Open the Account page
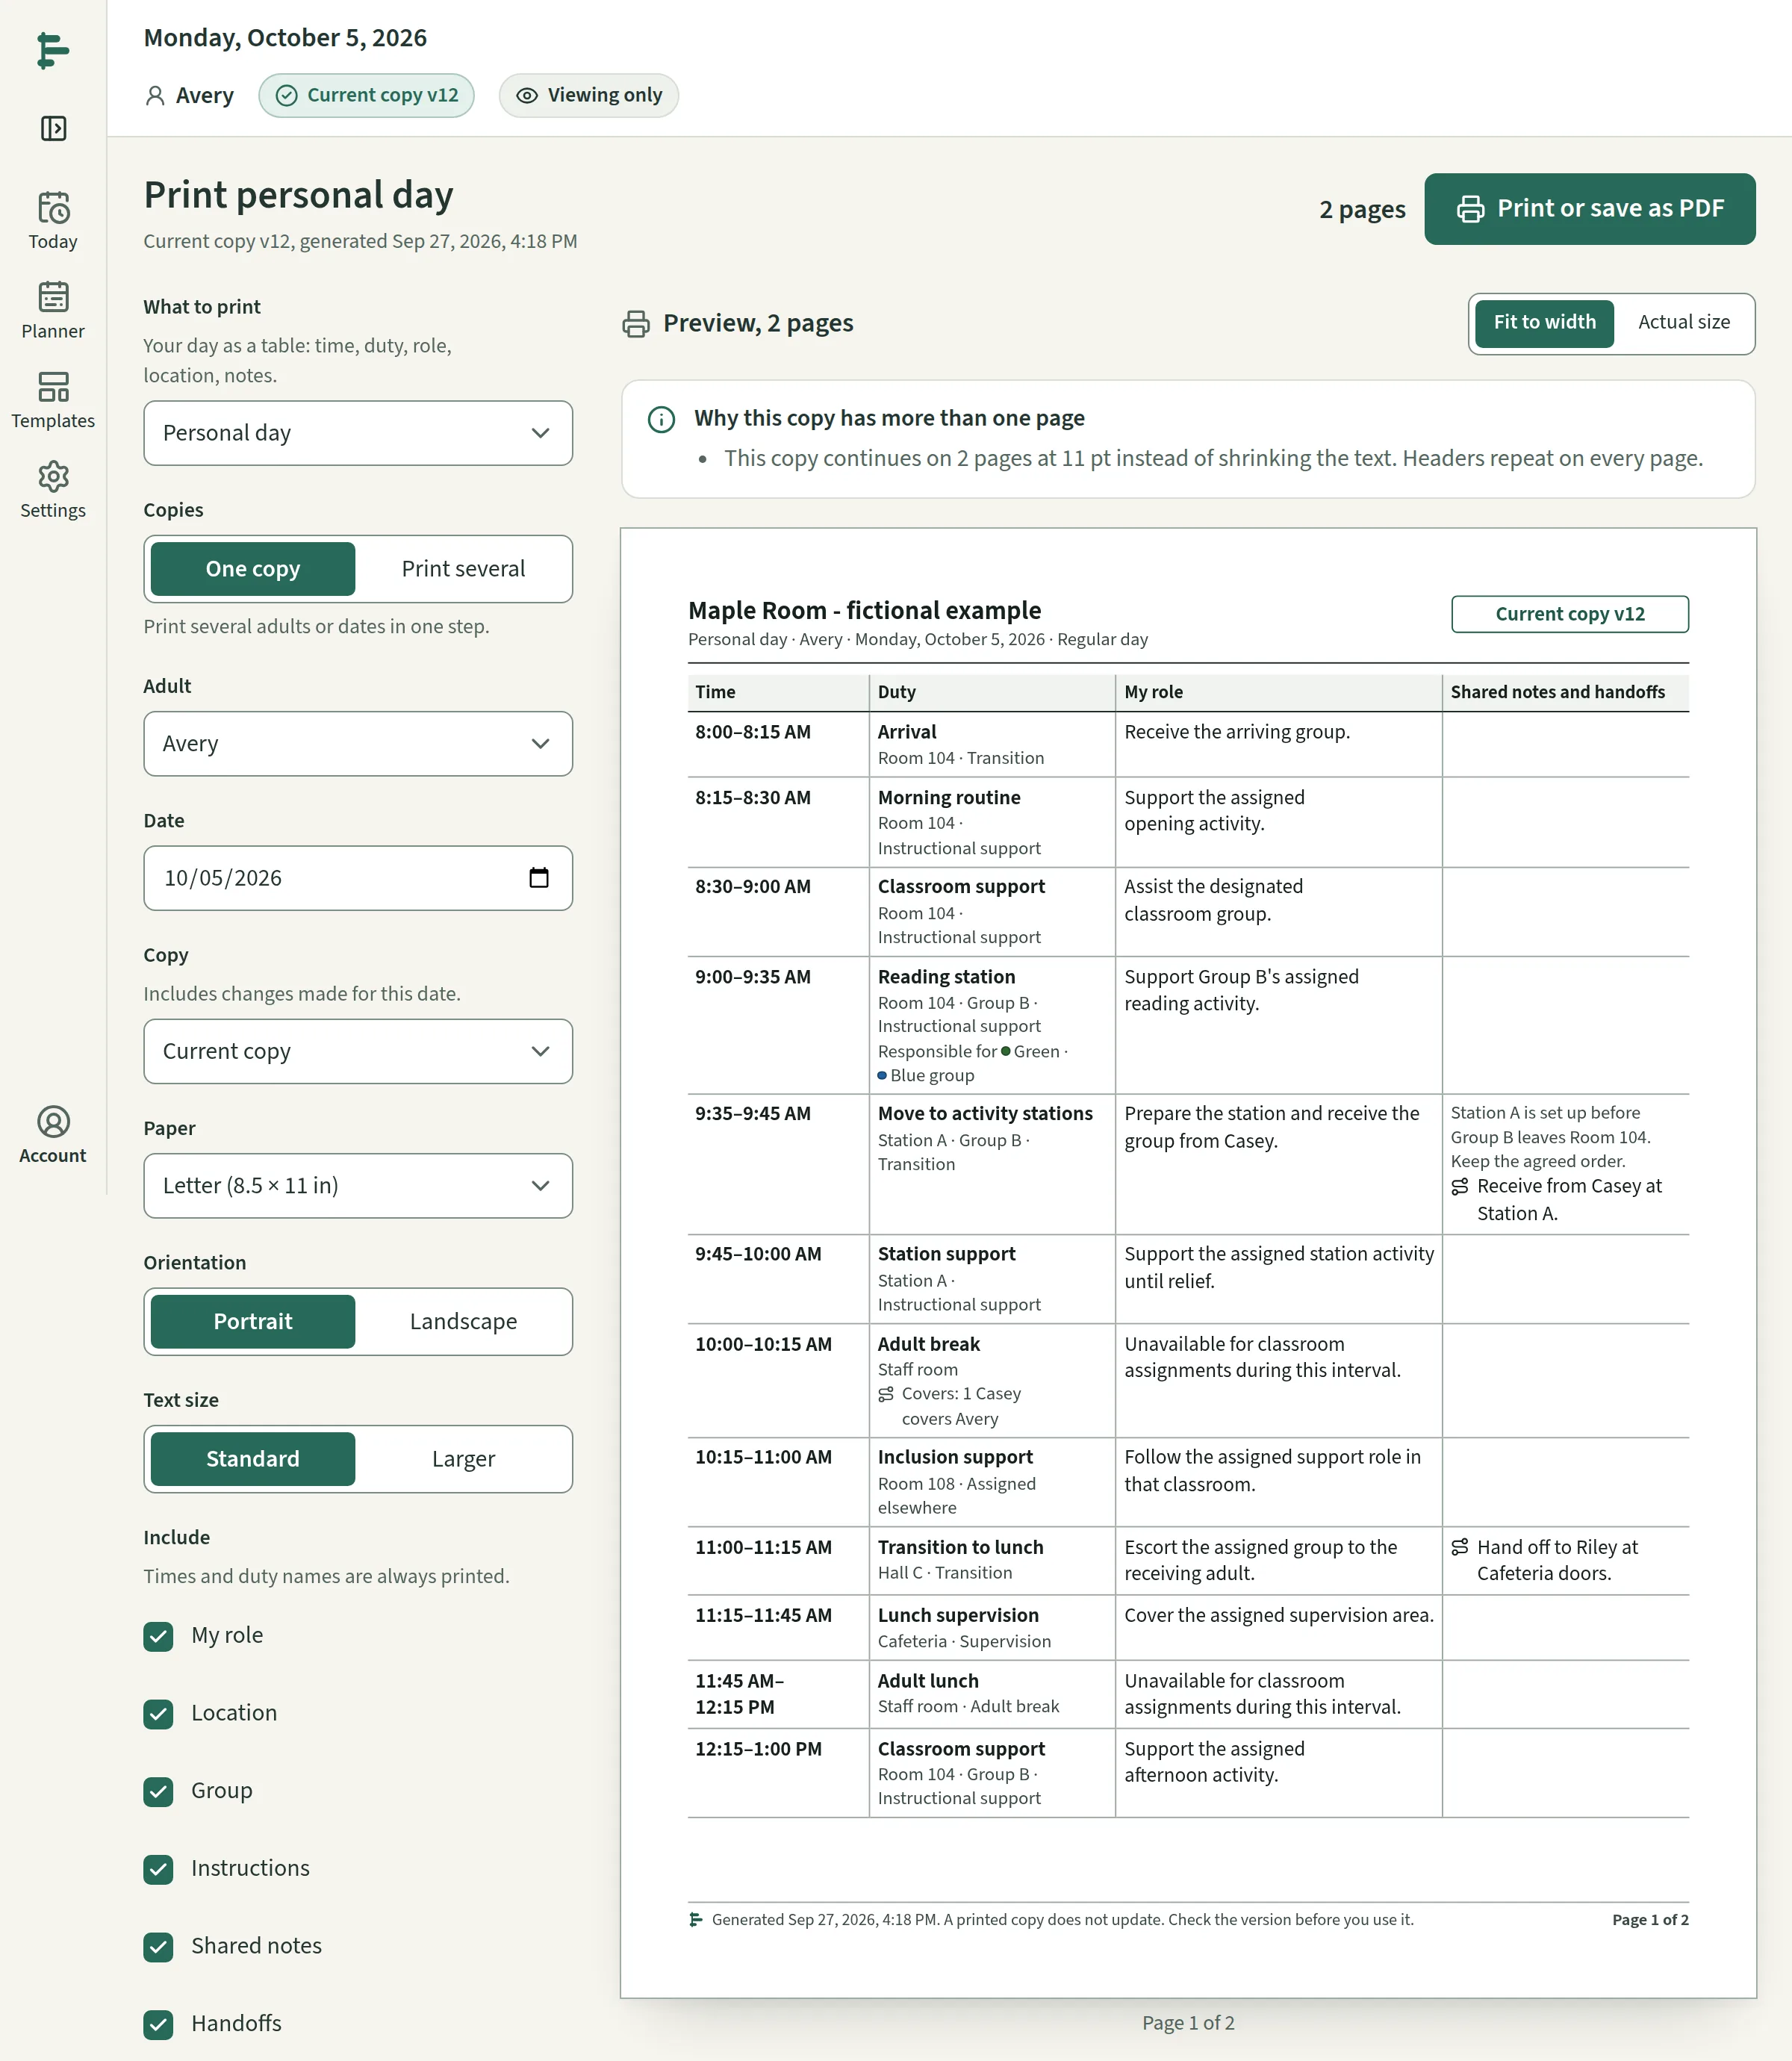Image resolution: width=1792 pixels, height=2061 pixels. 53,1135
